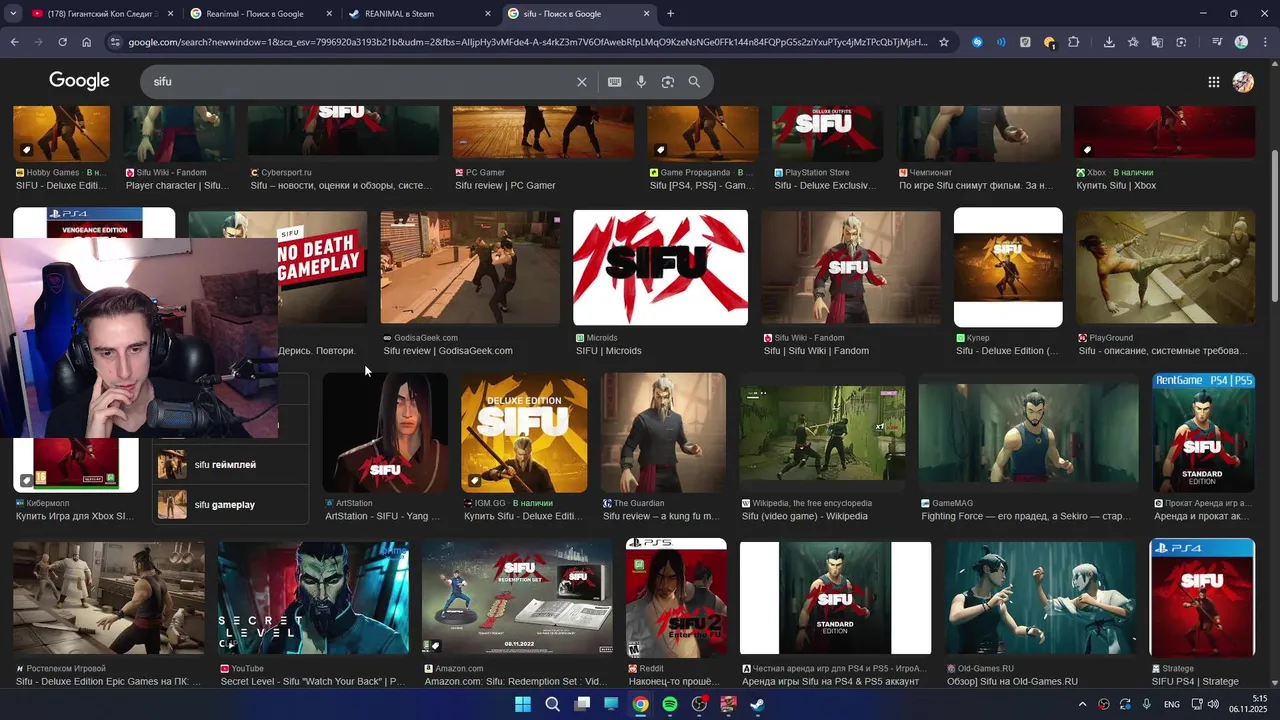The height and width of the screenshot is (720, 1280).
Task: Open the bookmarks star-list icon
Action: 1133,42
